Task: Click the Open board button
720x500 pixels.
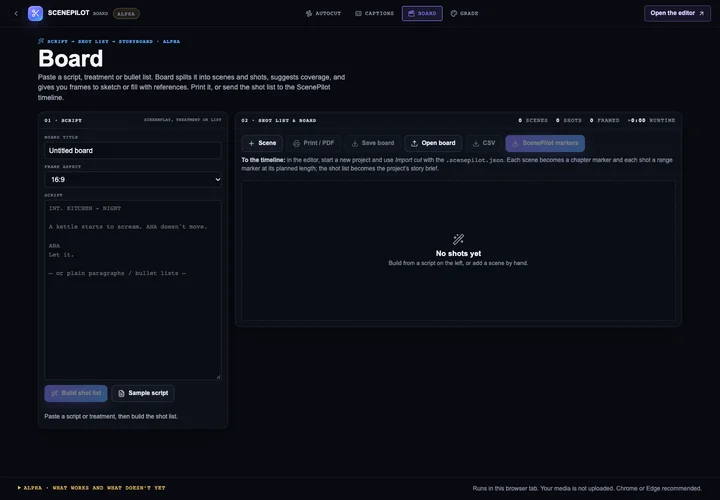Action: coord(433,143)
